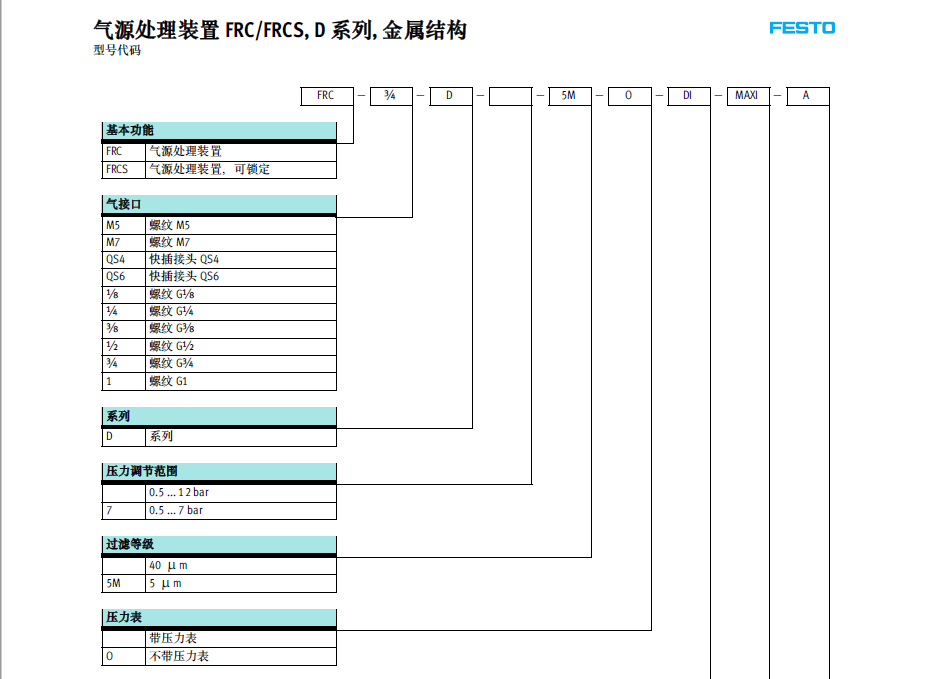This screenshot has width=935, height=679.
Task: Click the 气接口 table header
Action: point(219,204)
